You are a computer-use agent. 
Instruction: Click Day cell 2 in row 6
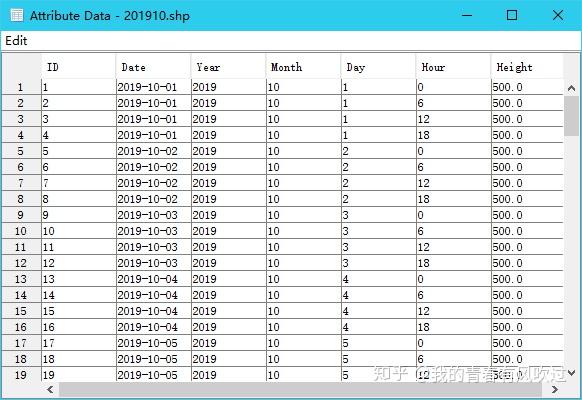(379, 167)
